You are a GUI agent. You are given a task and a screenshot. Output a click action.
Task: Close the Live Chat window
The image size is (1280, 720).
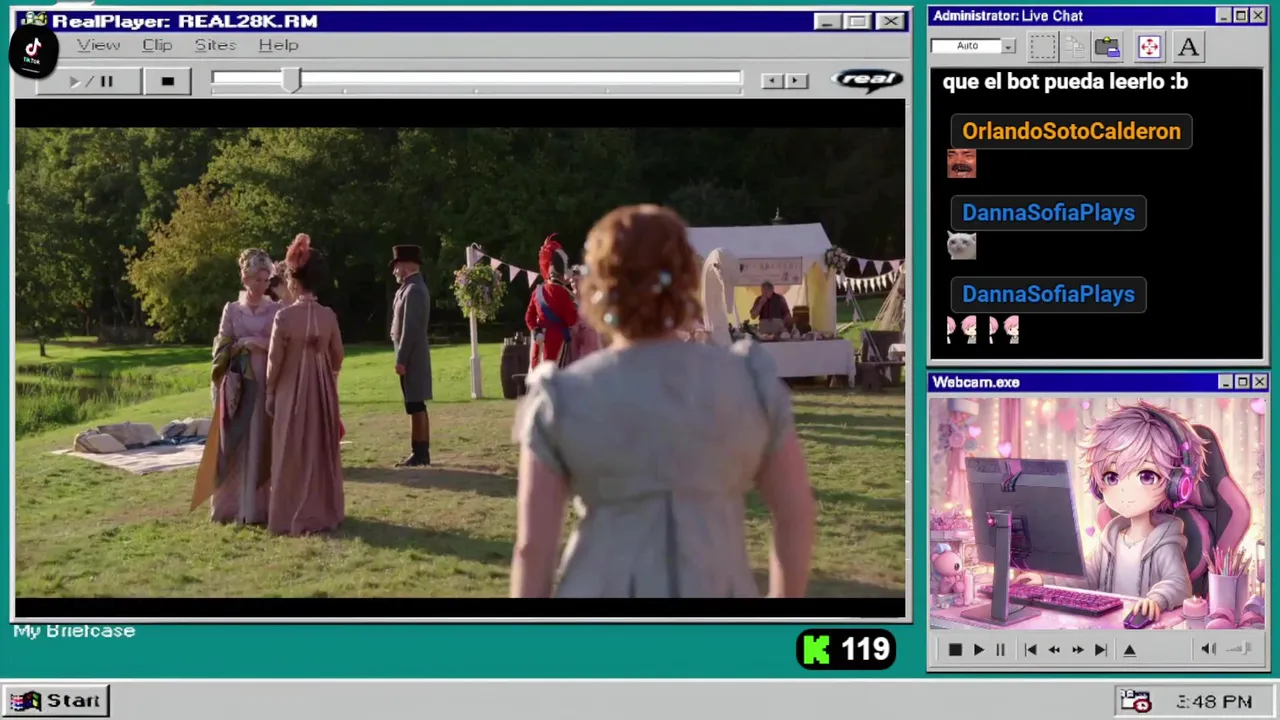click(1258, 16)
